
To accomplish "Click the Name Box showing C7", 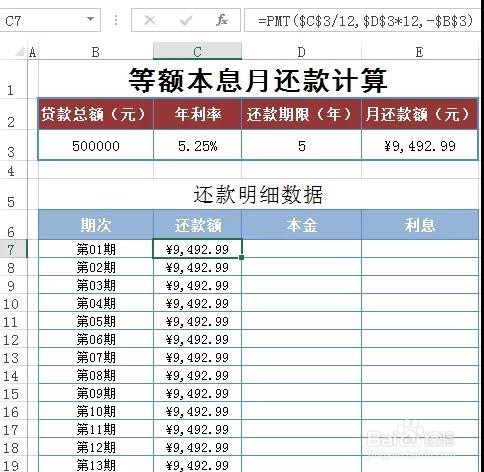I will (x=49, y=21).
